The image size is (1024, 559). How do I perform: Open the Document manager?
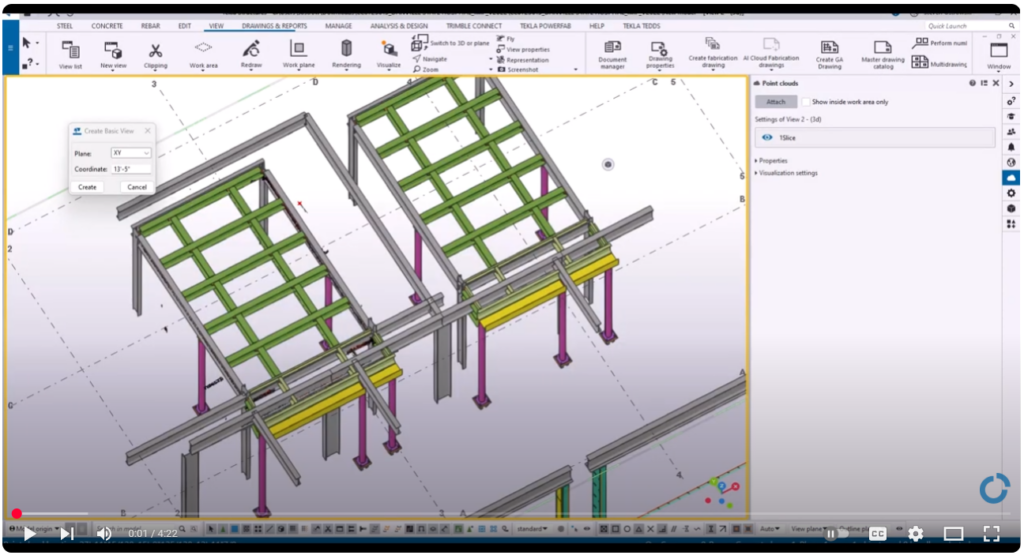(x=612, y=55)
